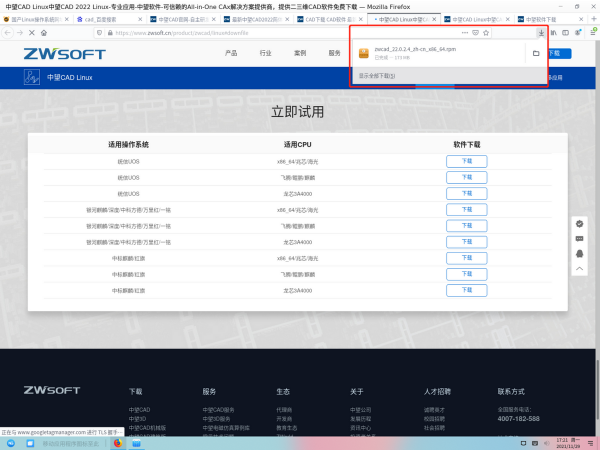
Task: Close the 中望软件下载 tab
Action: pos(581,19)
